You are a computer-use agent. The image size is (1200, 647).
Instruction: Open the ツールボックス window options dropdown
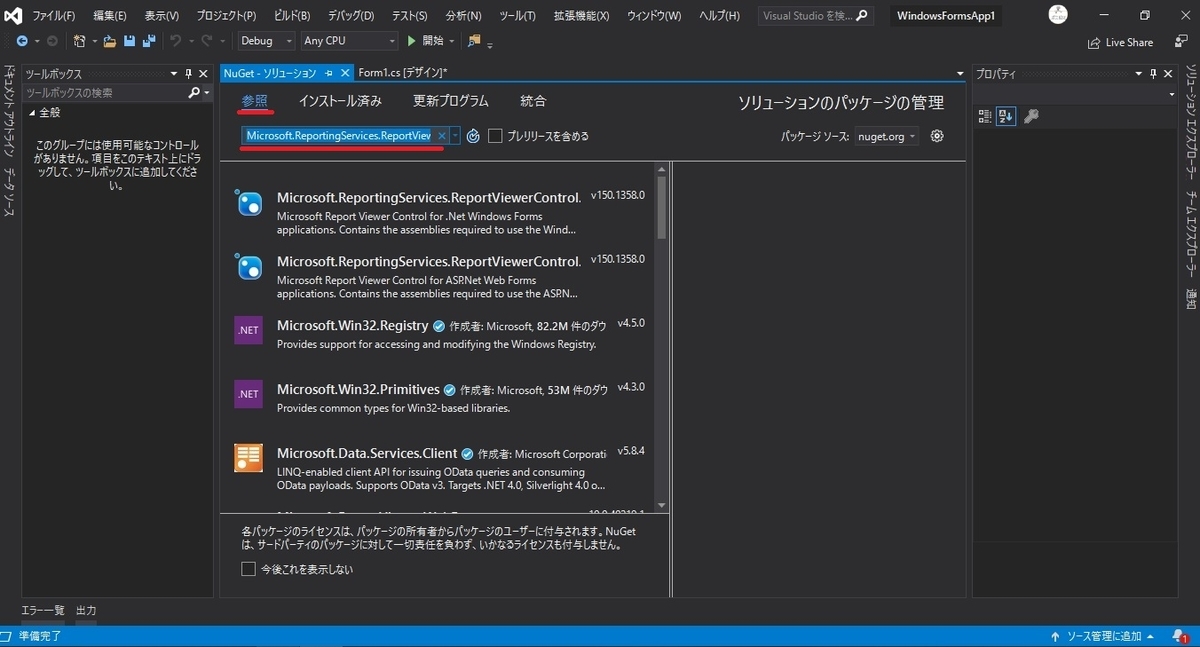[173, 74]
